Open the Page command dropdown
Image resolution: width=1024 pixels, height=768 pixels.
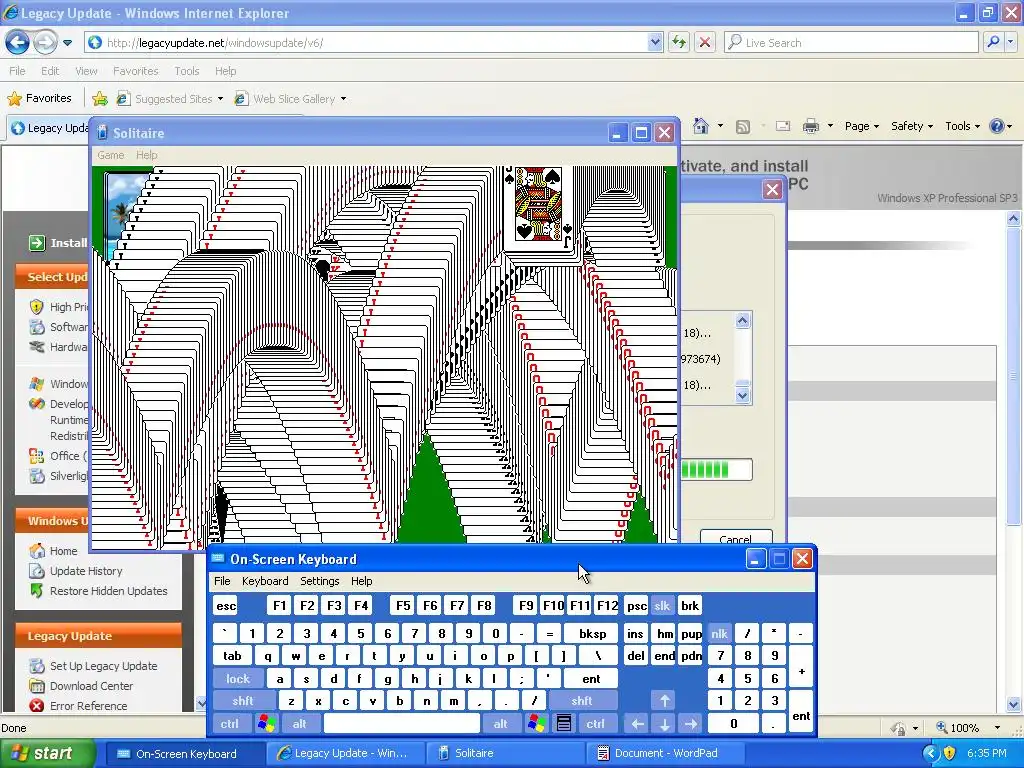click(861, 127)
